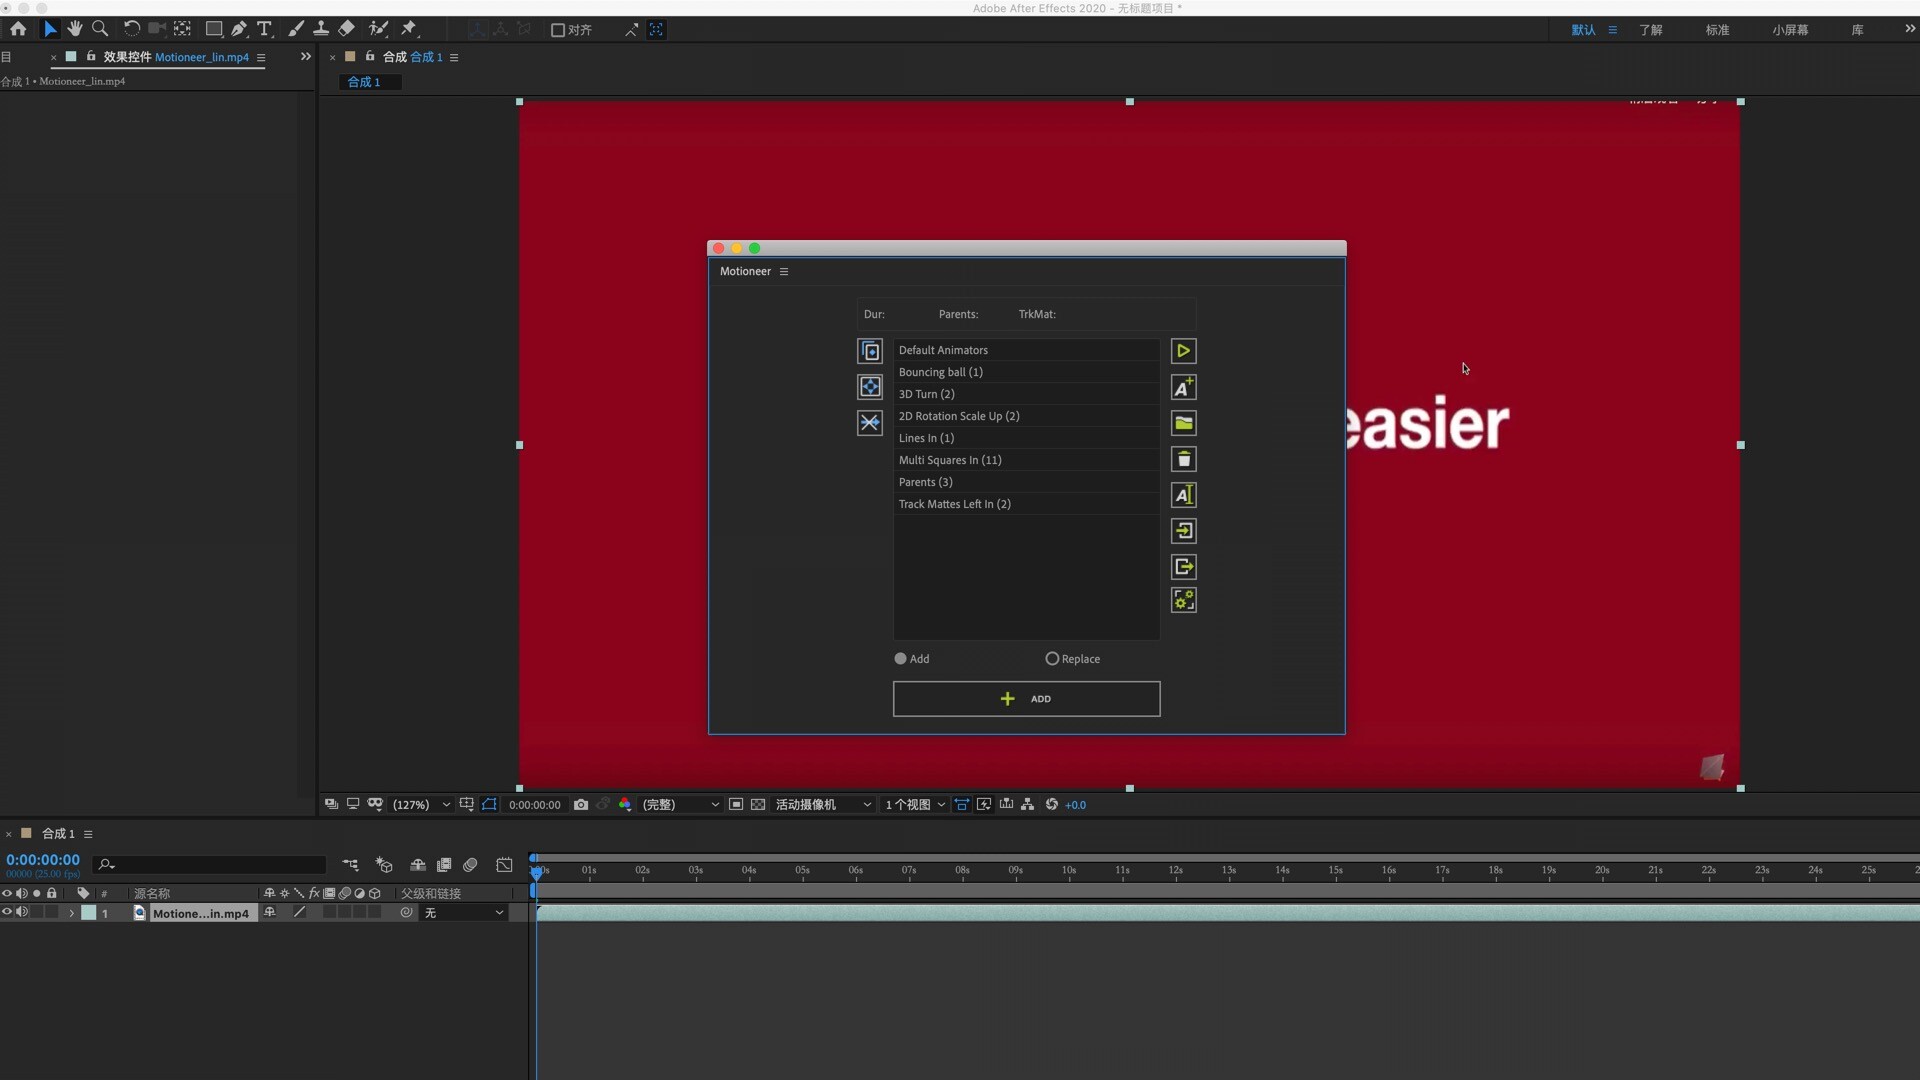The image size is (1920, 1080).
Task: Expand hidden panels with double chevron at left
Action: tap(306, 57)
